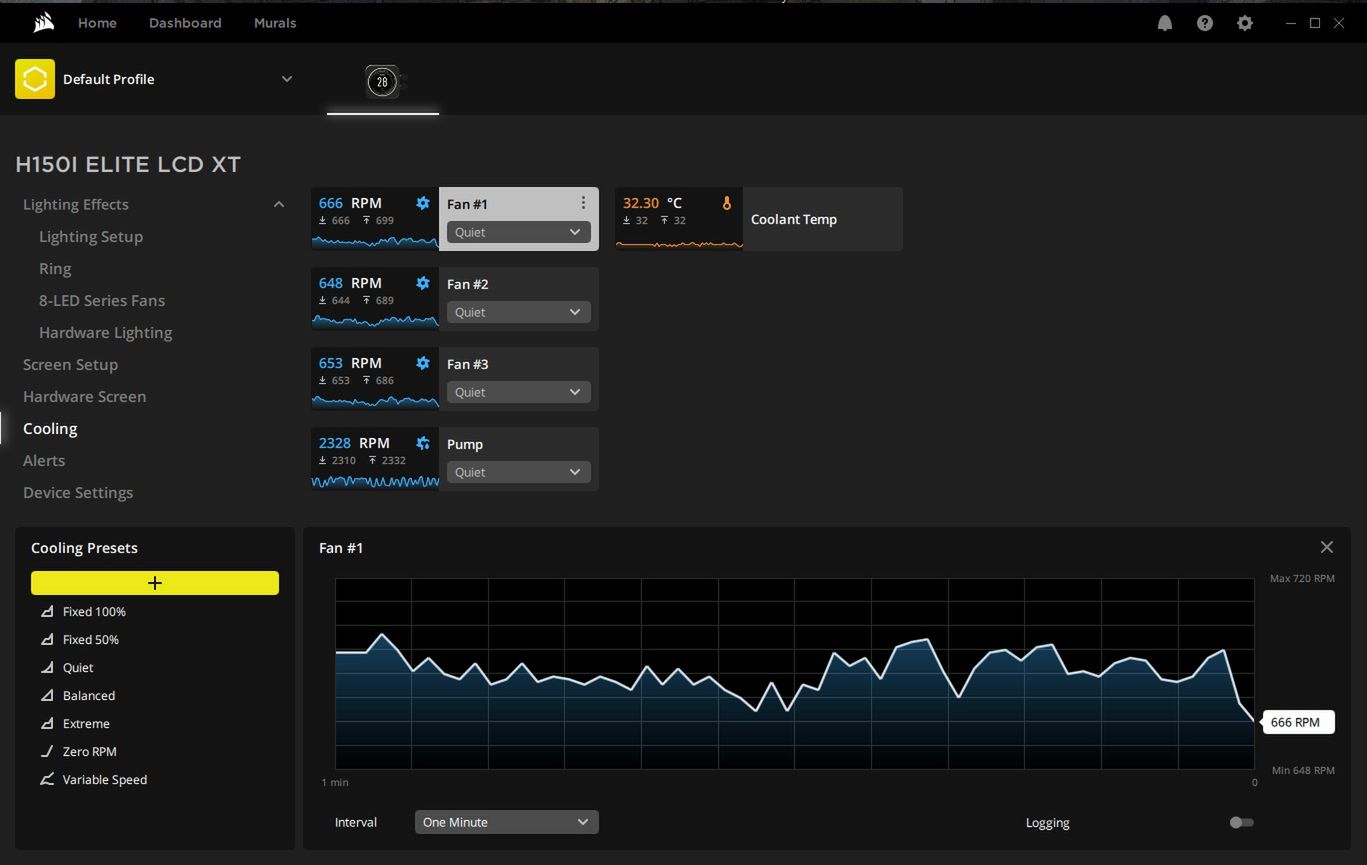Open the Pump Quiet preset dropdown
Image resolution: width=1367 pixels, height=865 pixels.
[x=518, y=472]
